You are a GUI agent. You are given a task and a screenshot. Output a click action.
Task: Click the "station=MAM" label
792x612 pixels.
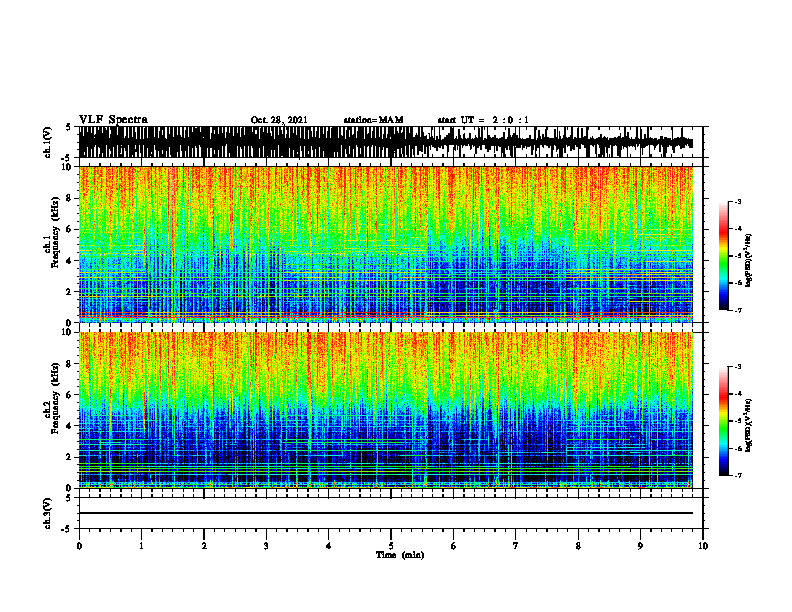[373, 120]
